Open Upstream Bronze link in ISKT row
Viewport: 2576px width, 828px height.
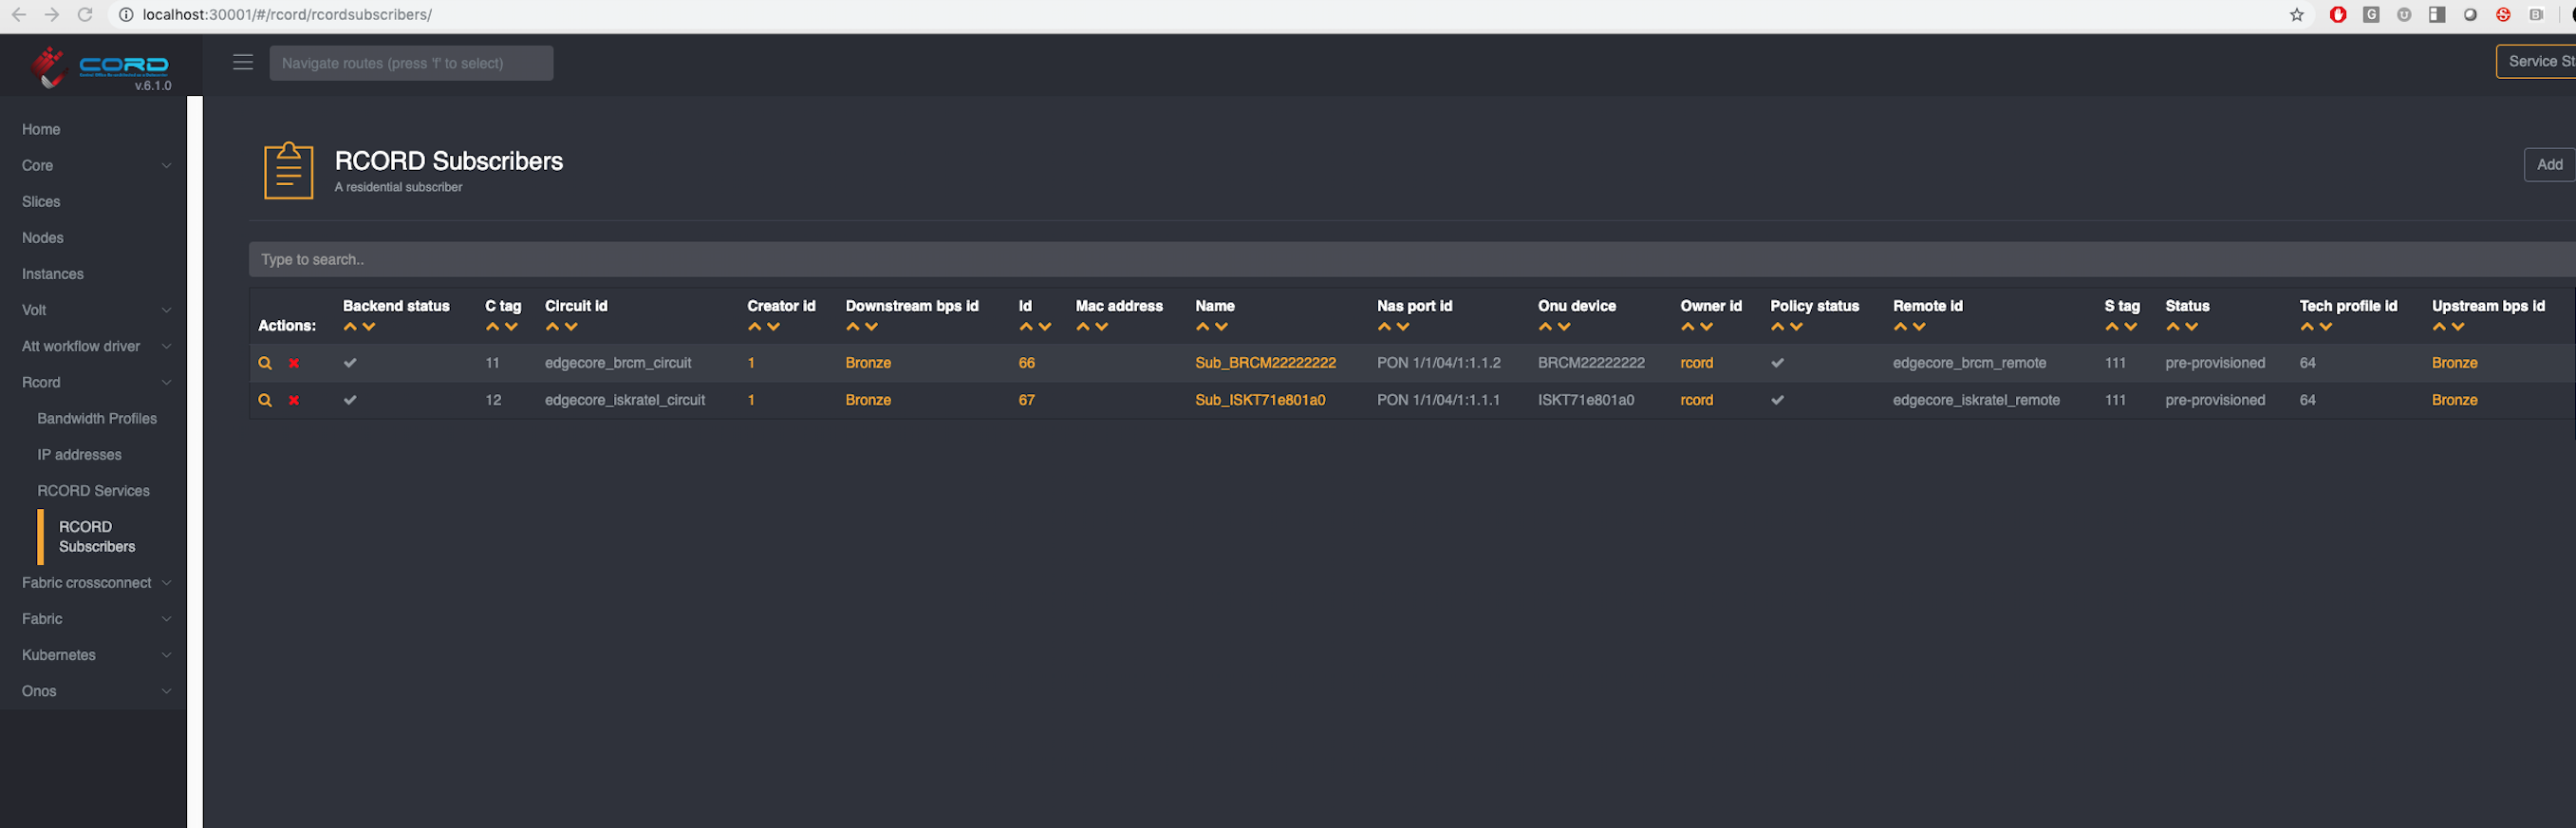(2454, 400)
